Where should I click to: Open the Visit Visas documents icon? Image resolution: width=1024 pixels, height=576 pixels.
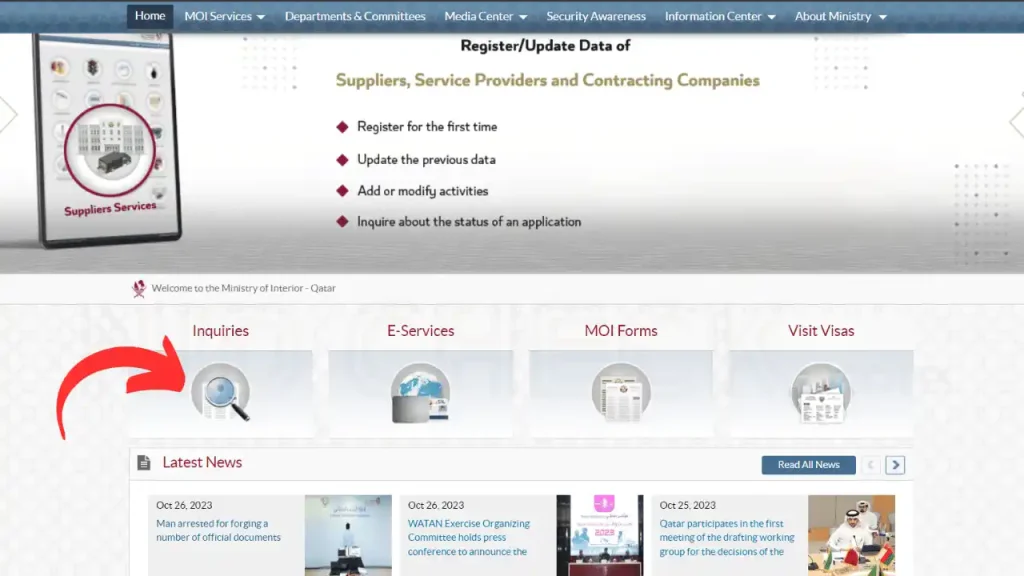[x=821, y=392]
